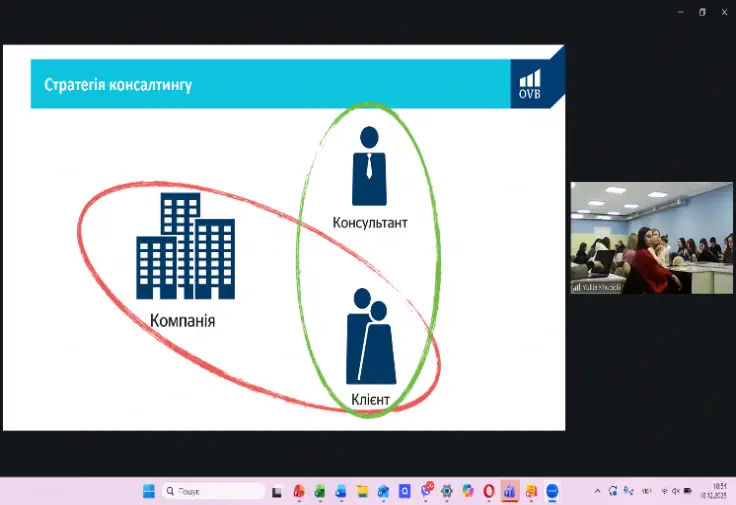The width and height of the screenshot is (736, 505).
Task: Open Wi-Fi network status in tray
Action: click(663, 491)
